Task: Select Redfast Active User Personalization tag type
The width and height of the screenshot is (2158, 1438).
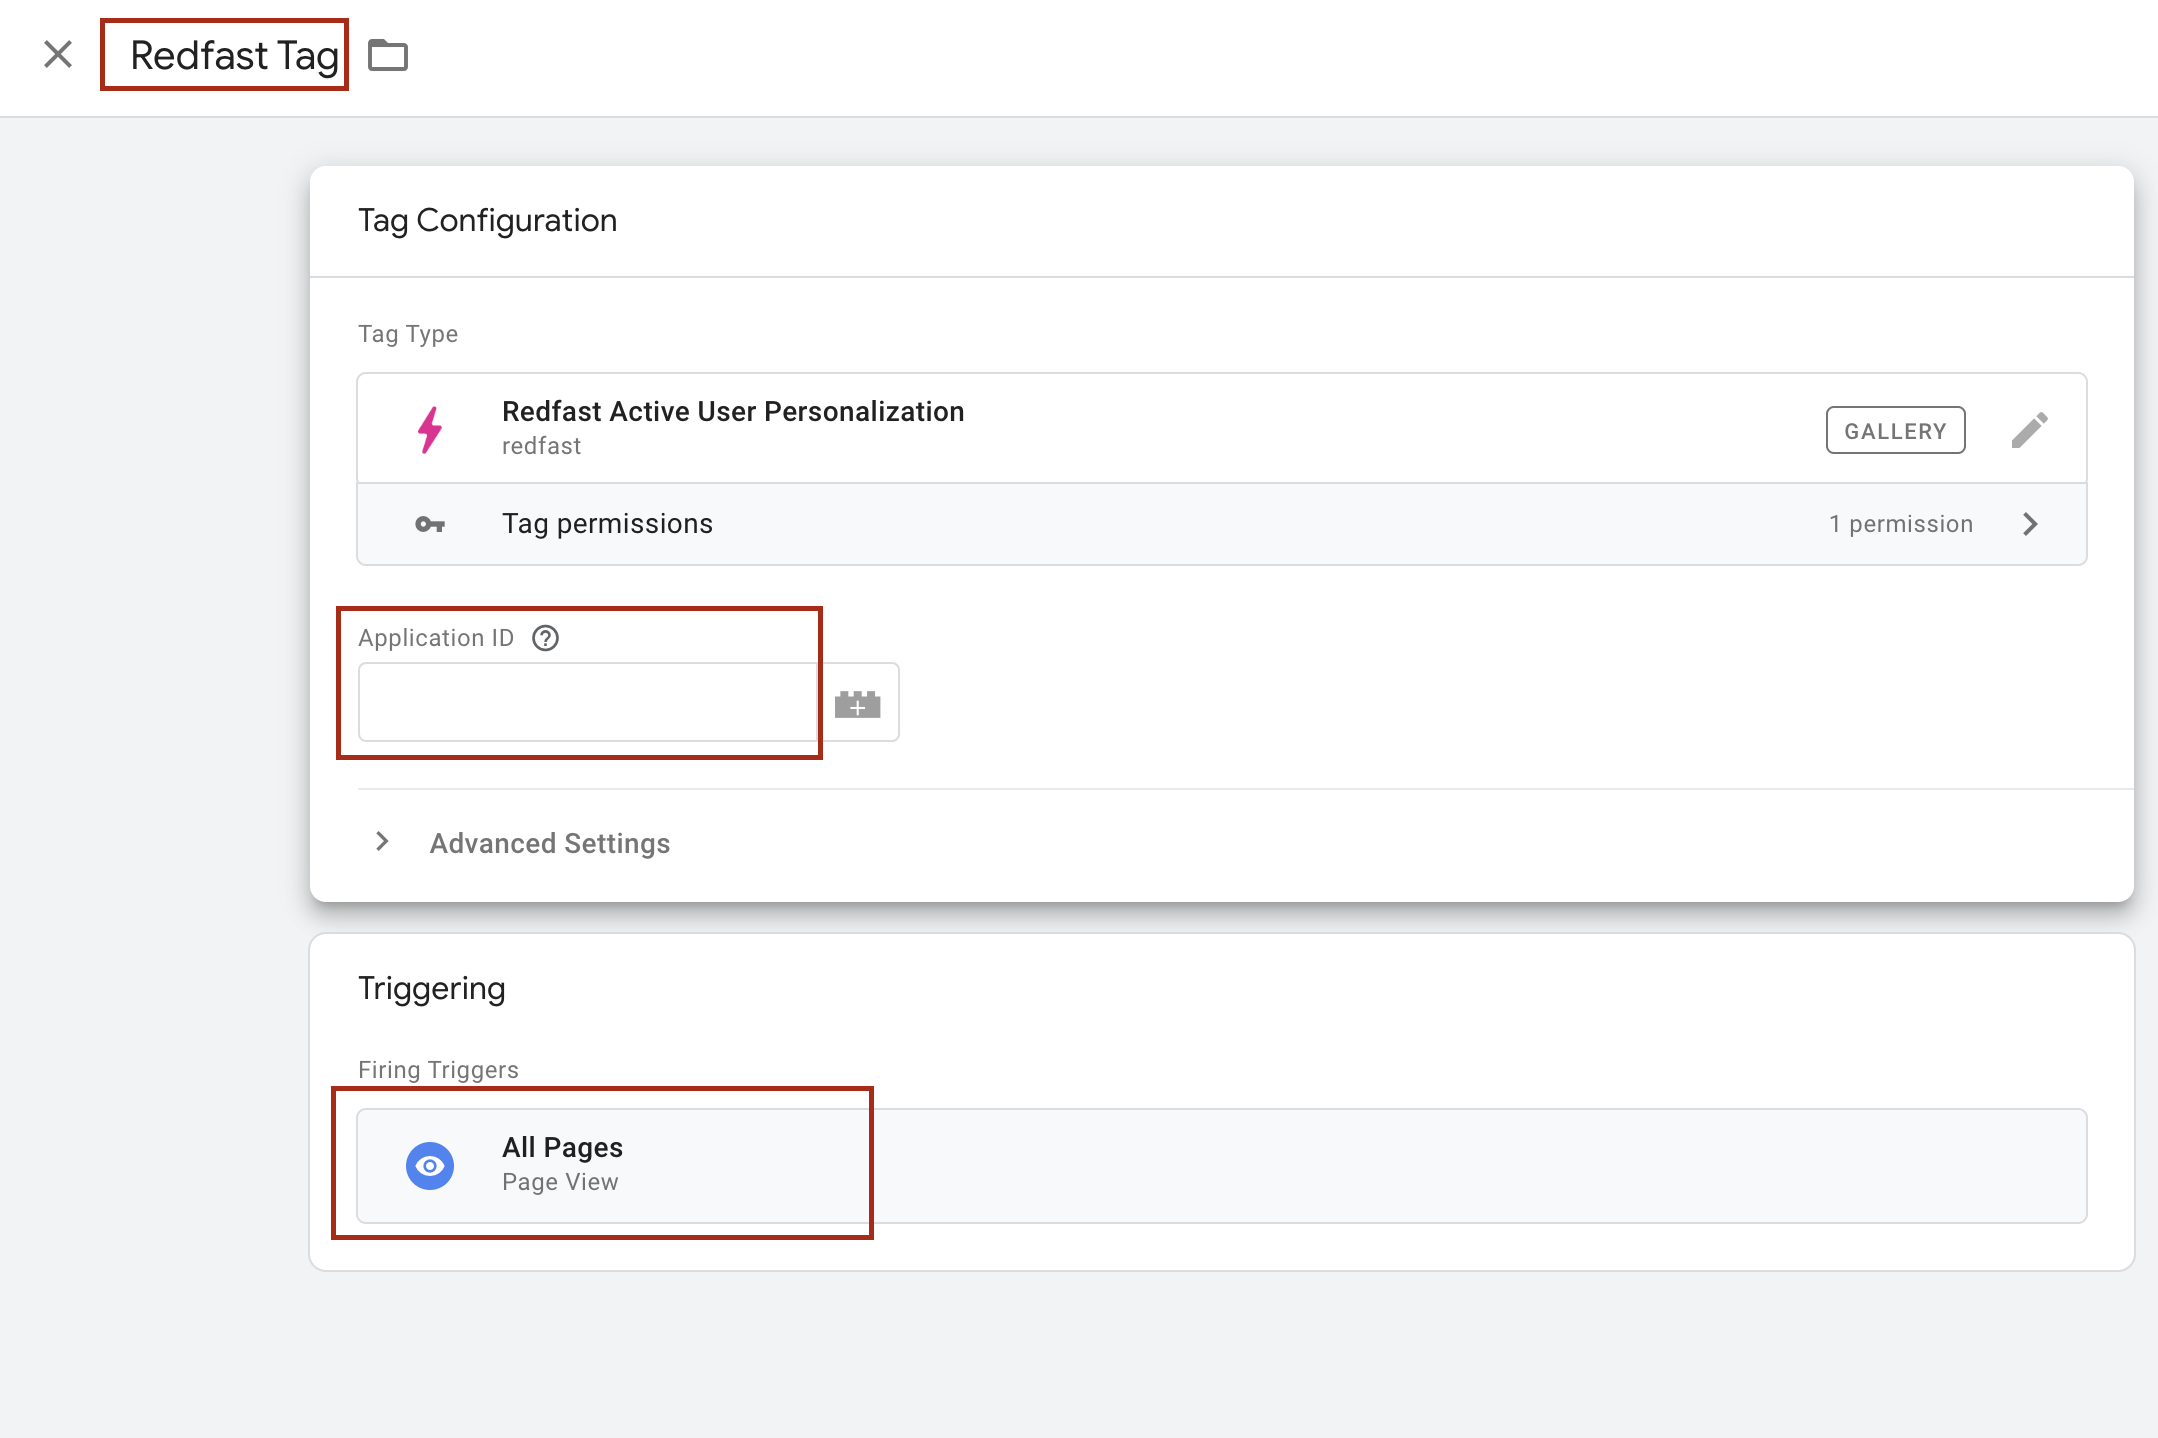Action: (1221, 429)
